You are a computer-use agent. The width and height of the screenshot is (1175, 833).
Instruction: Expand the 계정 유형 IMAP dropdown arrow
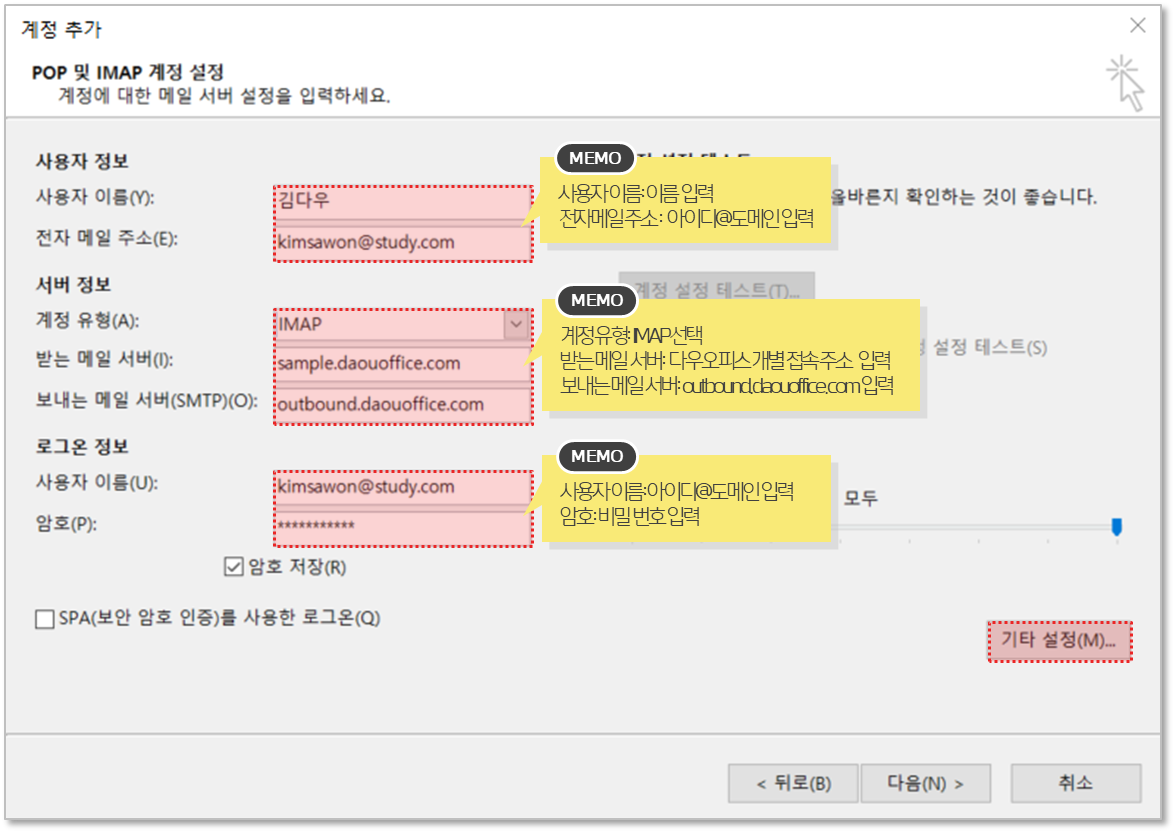516,324
